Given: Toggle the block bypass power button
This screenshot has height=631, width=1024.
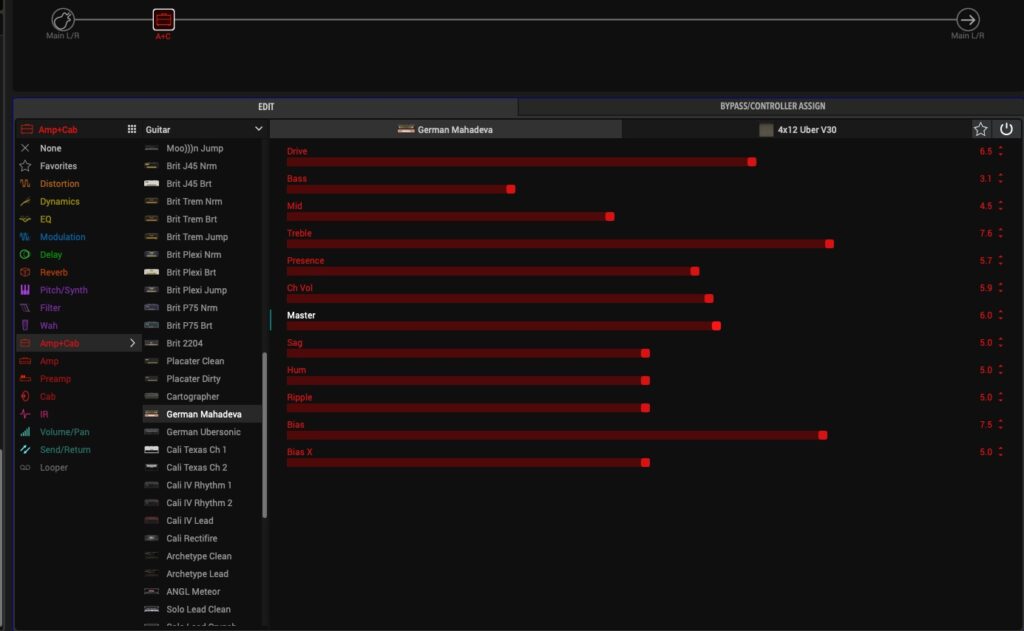Looking at the screenshot, I should [x=1006, y=129].
